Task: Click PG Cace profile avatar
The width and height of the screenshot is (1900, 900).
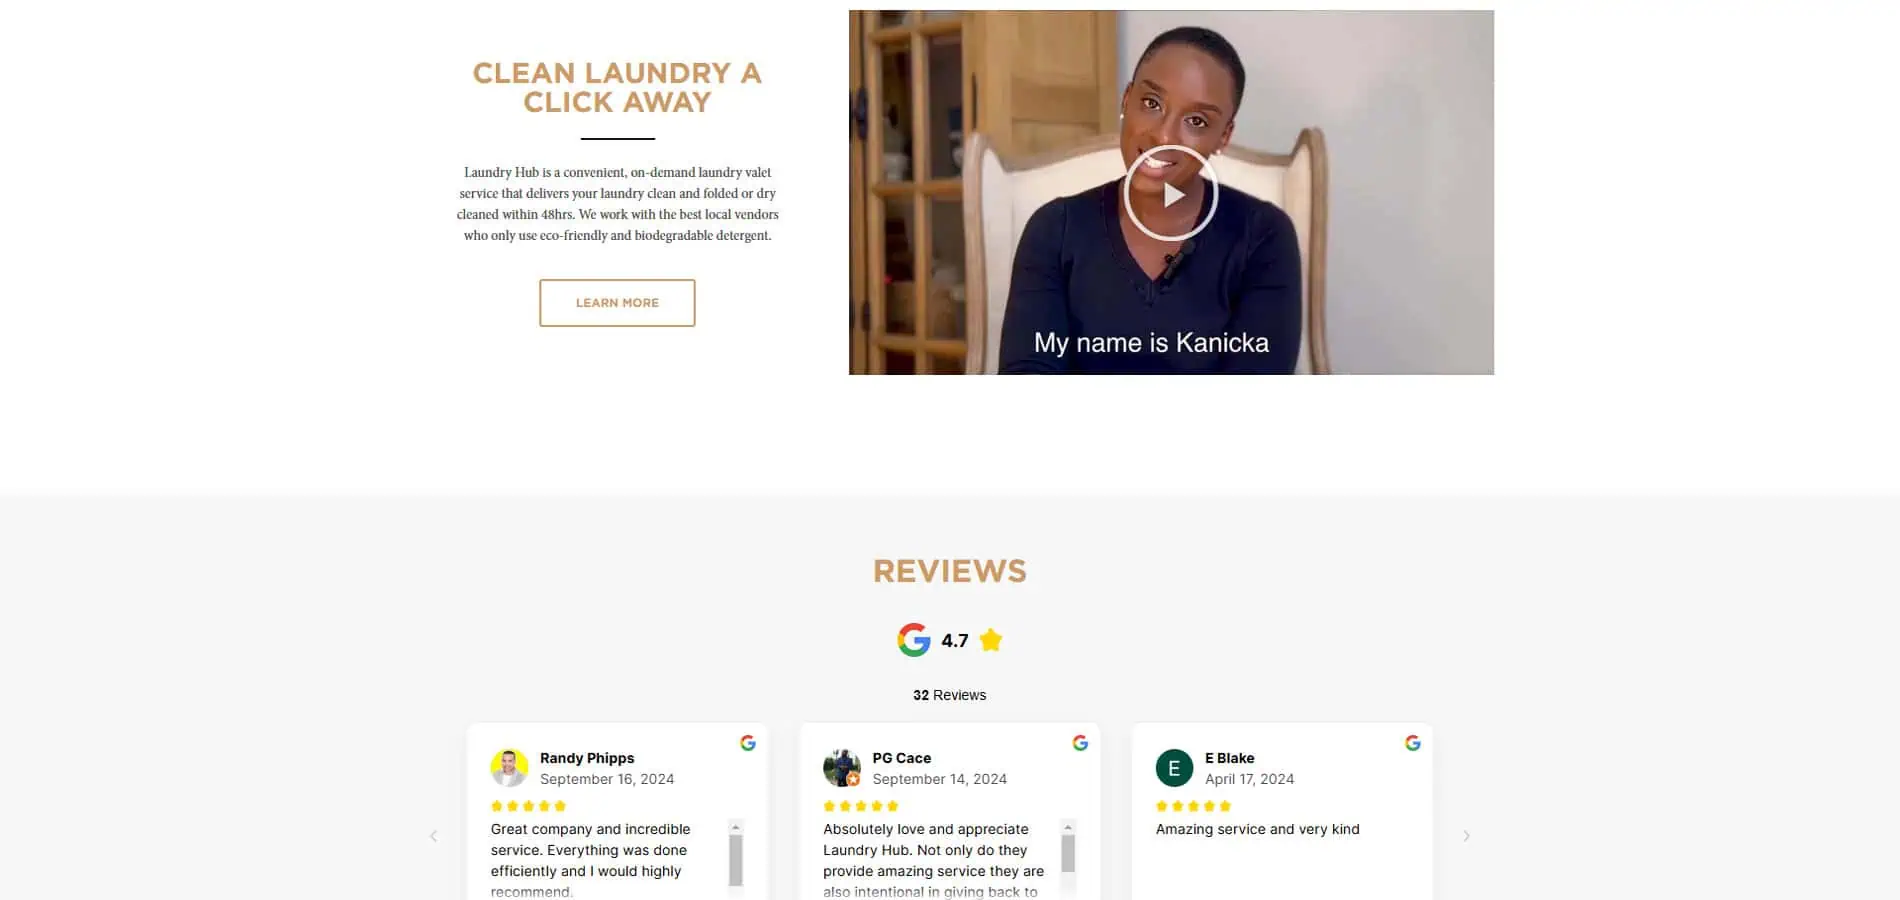Action: (x=842, y=768)
